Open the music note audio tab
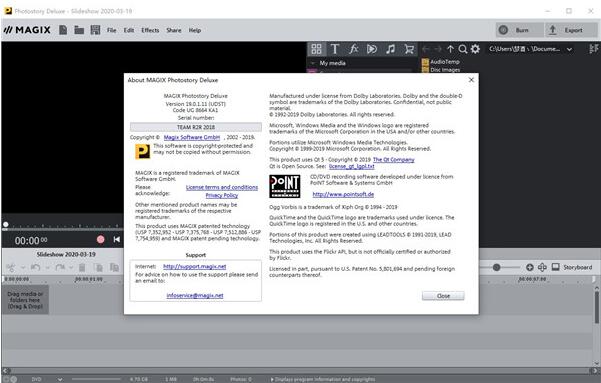Screen dimensions: 601x383 [x=391, y=49]
